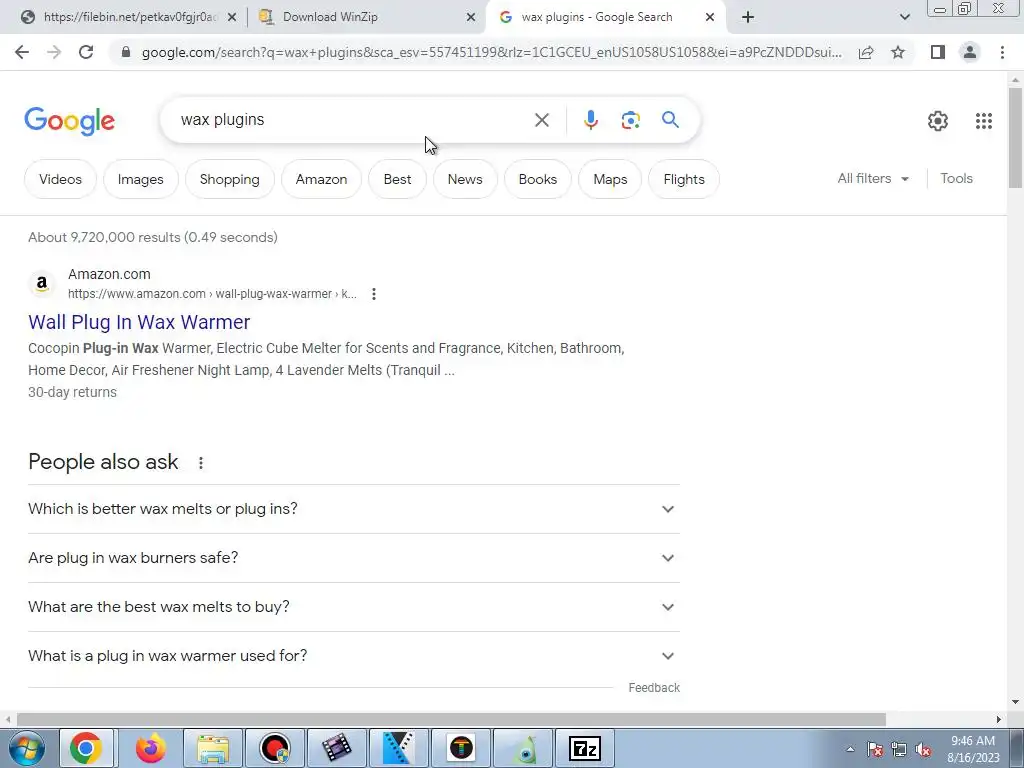Show hidden system tray icons
This screenshot has height=768, width=1024.
pyautogui.click(x=850, y=750)
